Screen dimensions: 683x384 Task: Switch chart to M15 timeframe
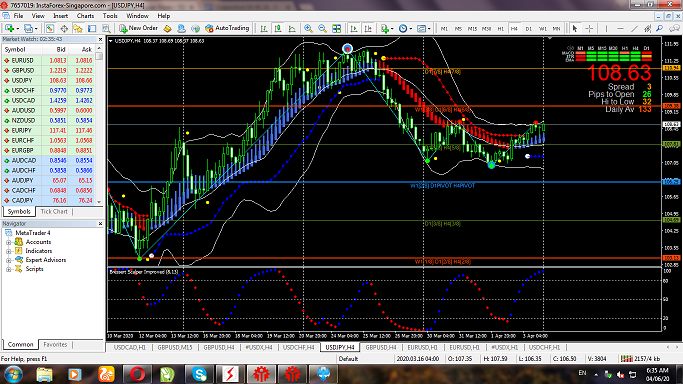pos(472,28)
